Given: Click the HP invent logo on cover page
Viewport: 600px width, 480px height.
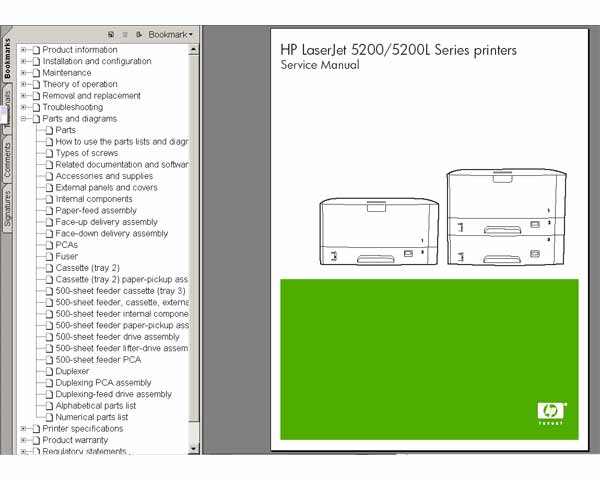Looking at the screenshot, I should tap(551, 414).
